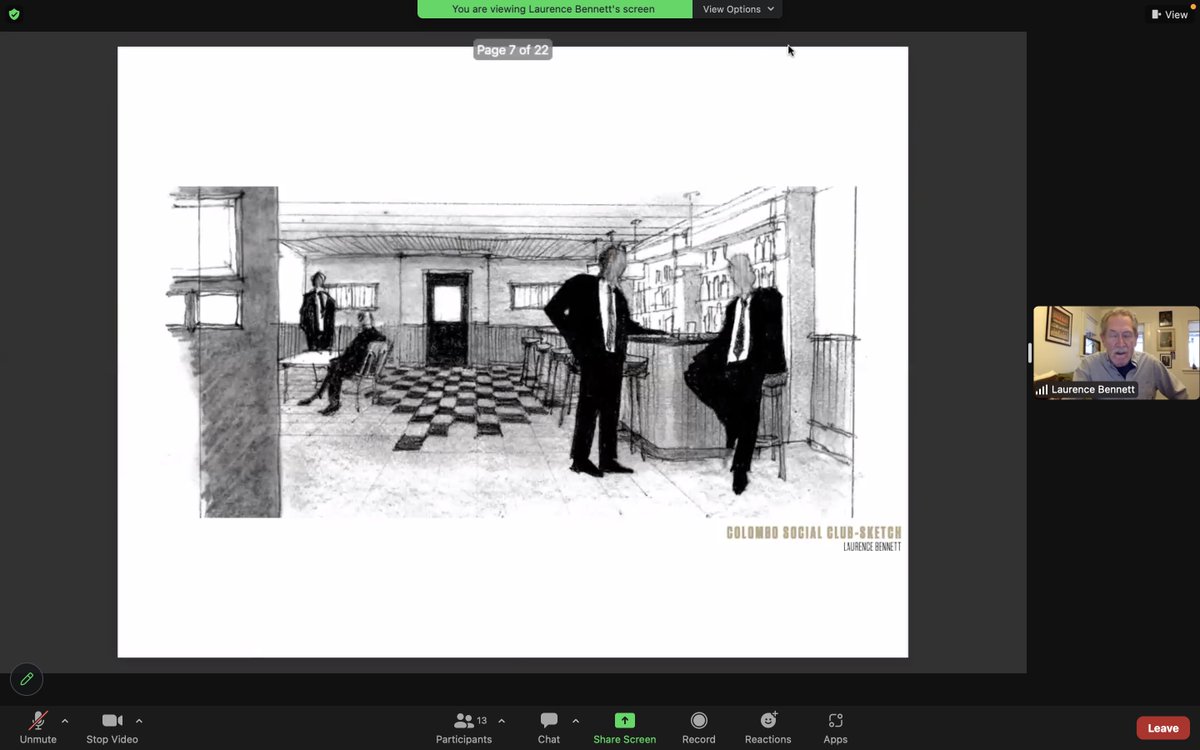Click the Colombo Social Club-Sketch caption
The height and width of the screenshot is (750, 1200).
pyautogui.click(x=813, y=533)
